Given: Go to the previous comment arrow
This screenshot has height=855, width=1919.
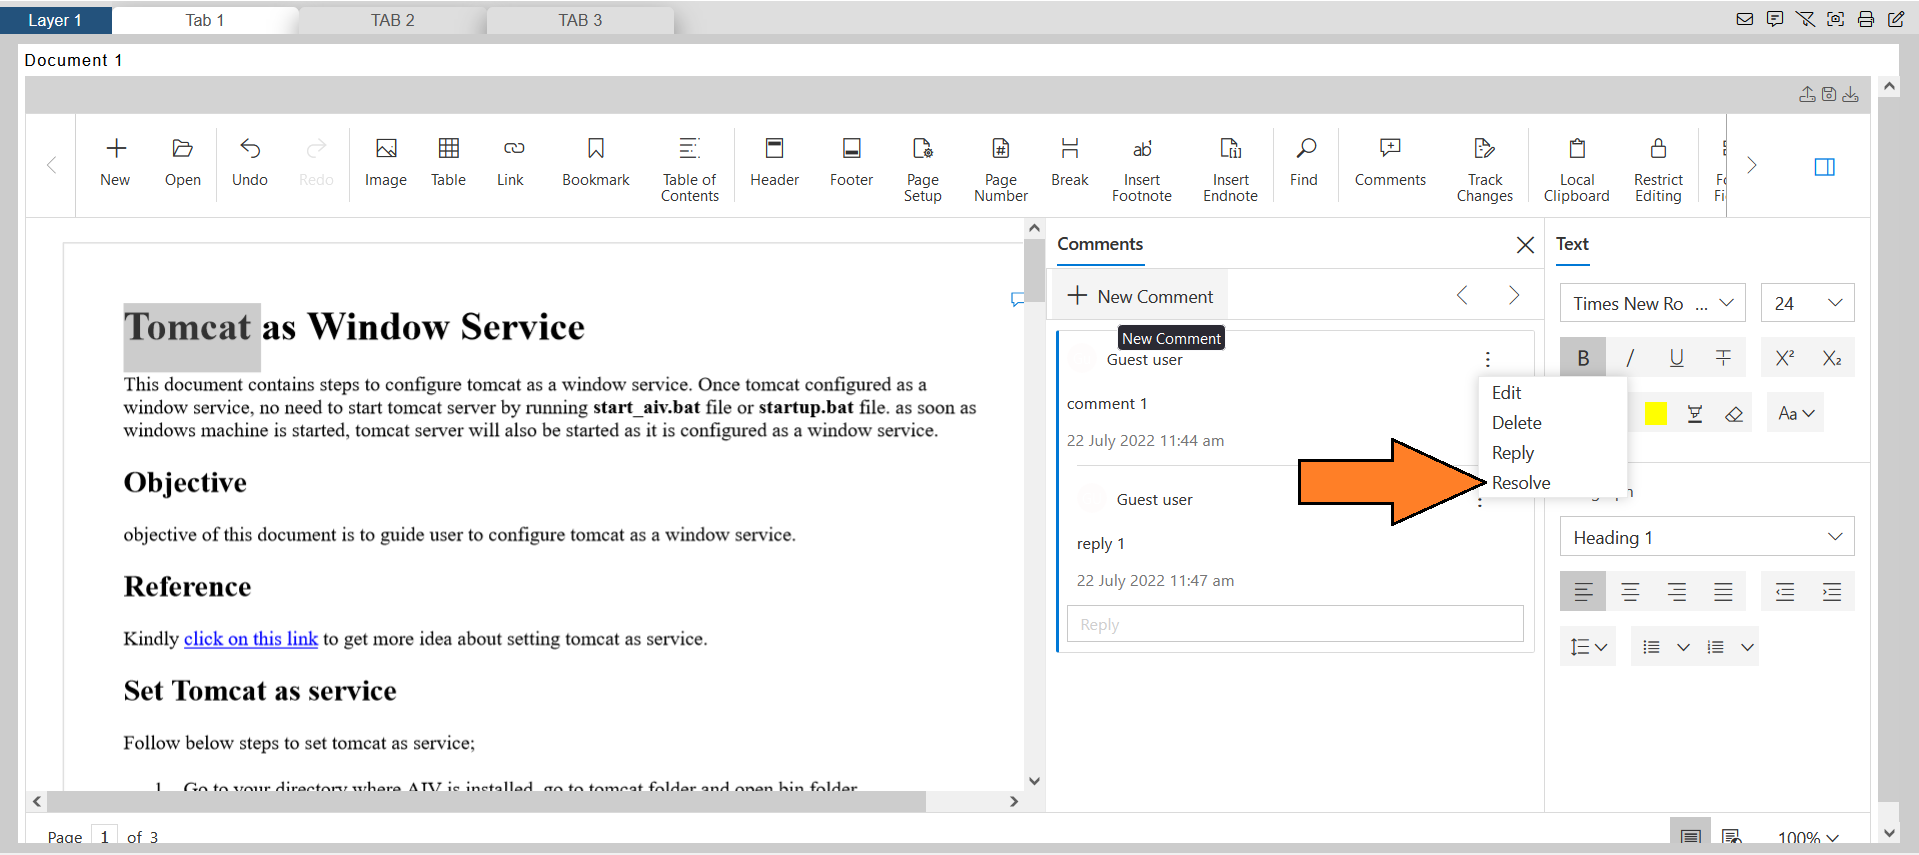Looking at the screenshot, I should pos(1462,295).
